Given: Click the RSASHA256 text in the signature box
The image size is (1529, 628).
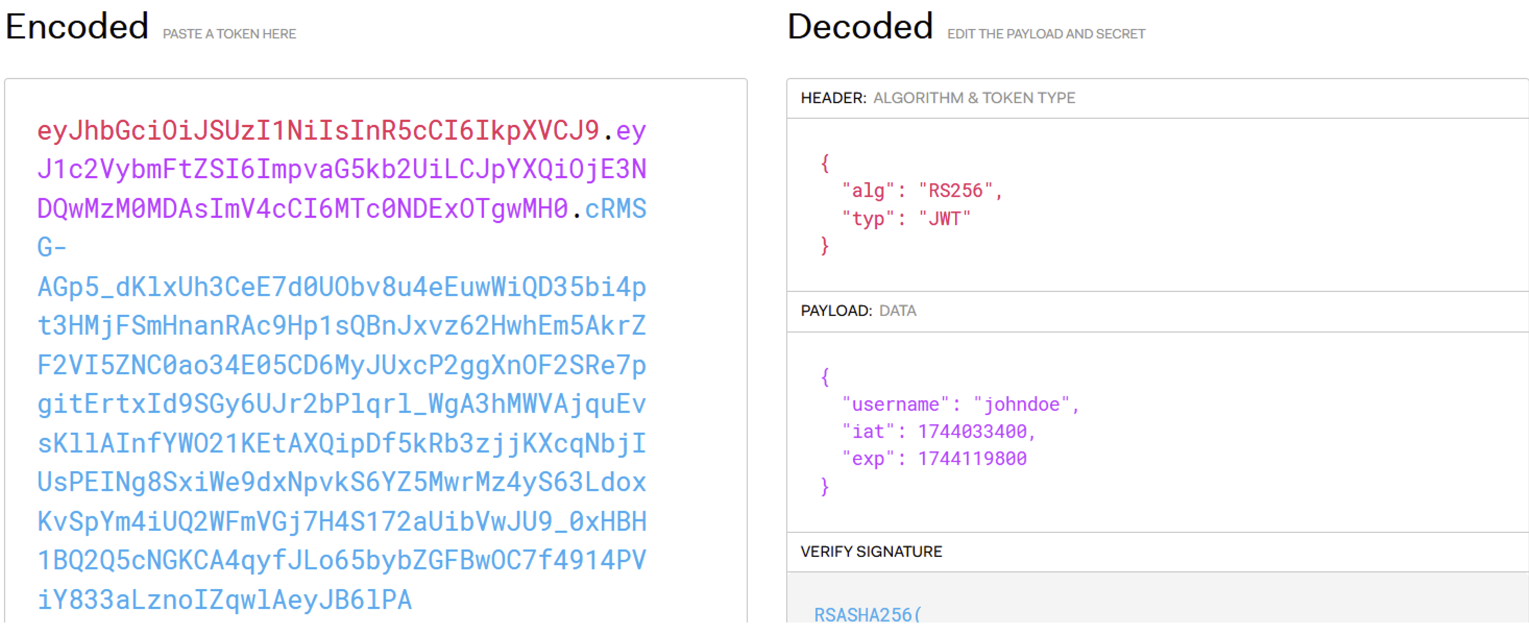Looking at the screenshot, I should [x=862, y=615].
